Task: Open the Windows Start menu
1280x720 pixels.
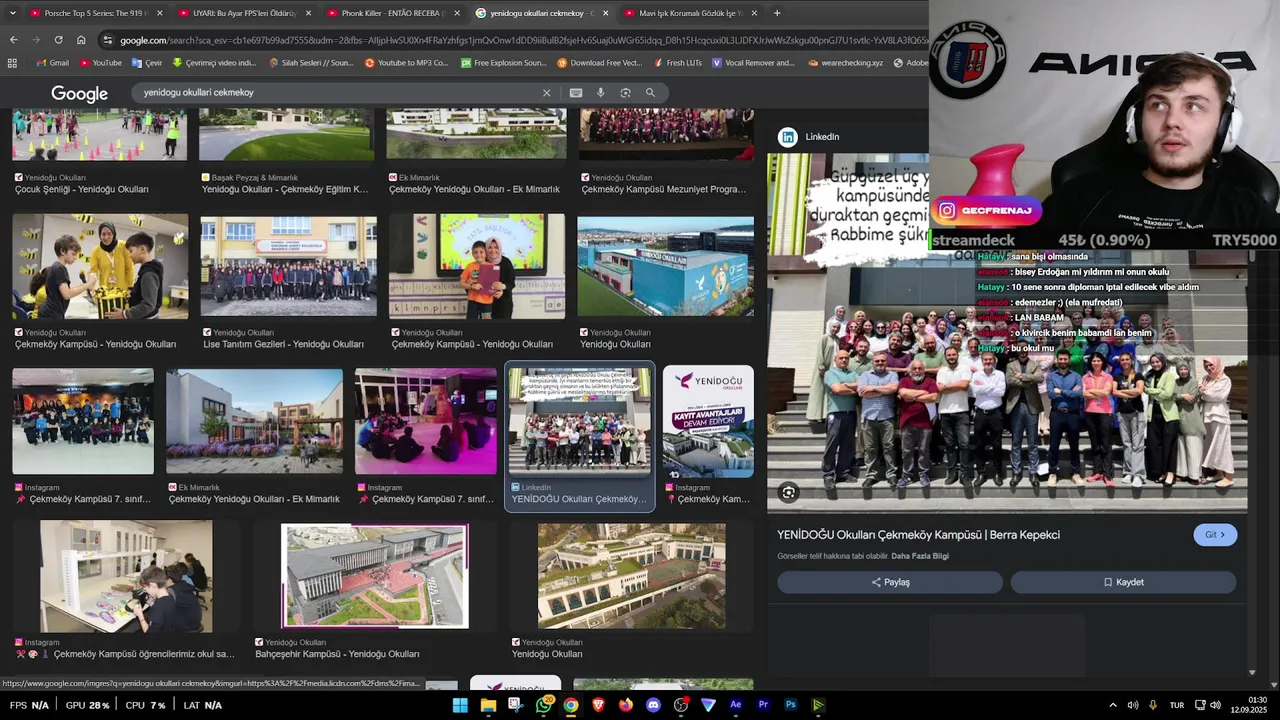Action: pyautogui.click(x=460, y=705)
